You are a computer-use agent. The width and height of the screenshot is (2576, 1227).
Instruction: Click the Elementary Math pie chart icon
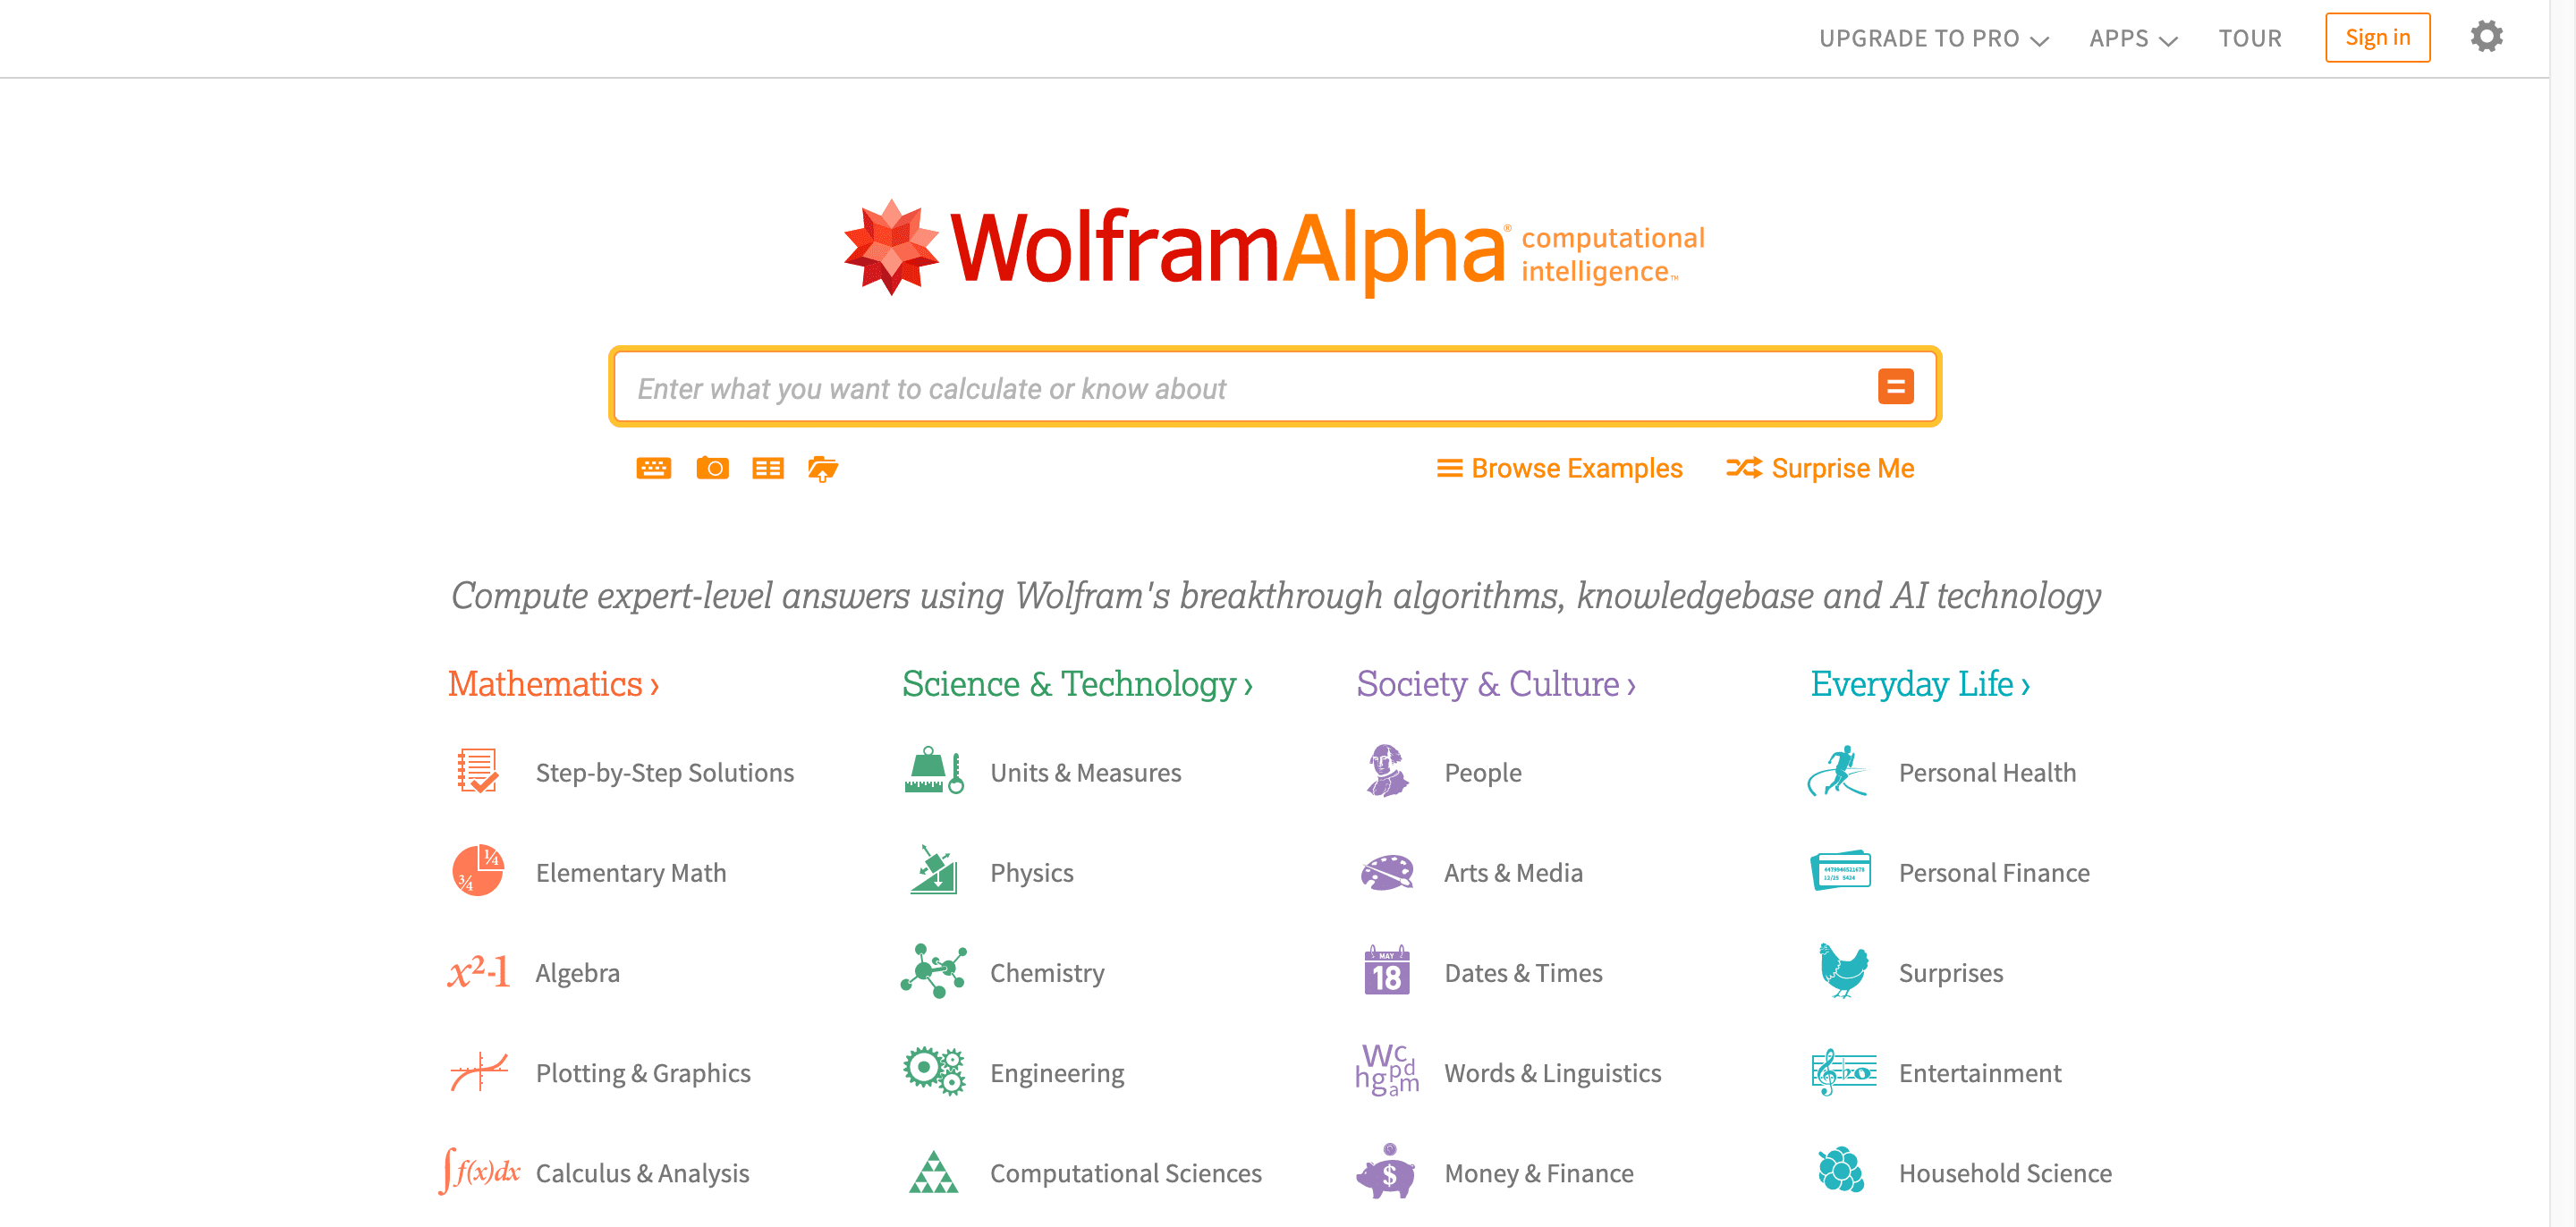tap(479, 870)
